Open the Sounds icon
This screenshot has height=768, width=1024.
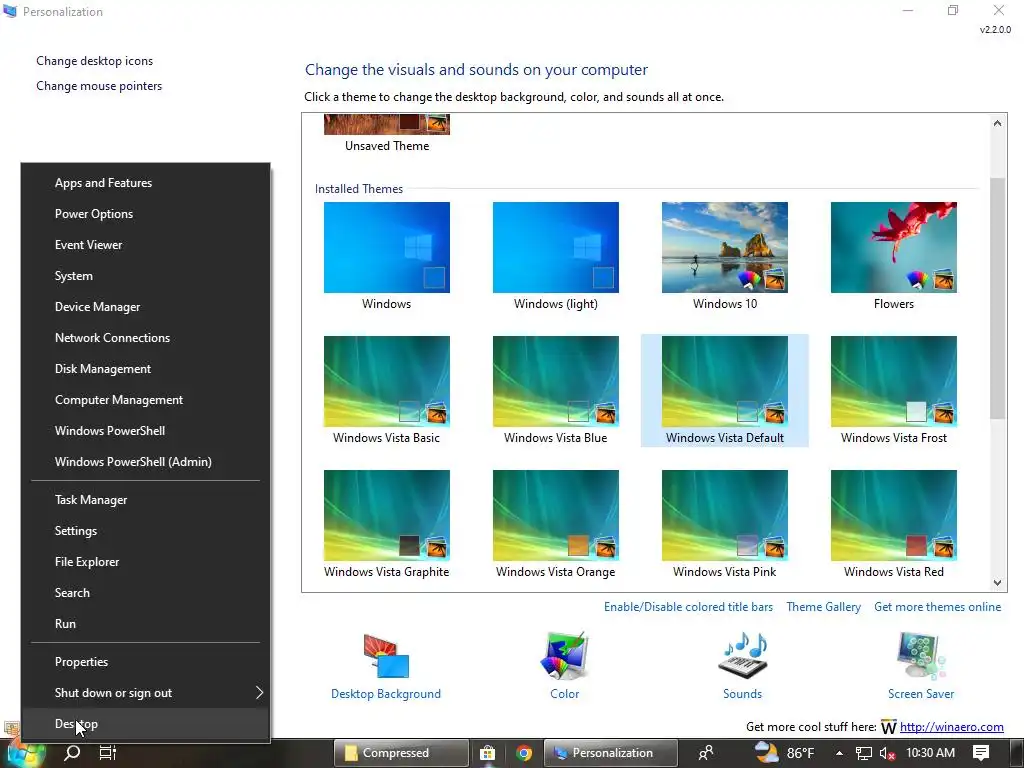(x=743, y=657)
